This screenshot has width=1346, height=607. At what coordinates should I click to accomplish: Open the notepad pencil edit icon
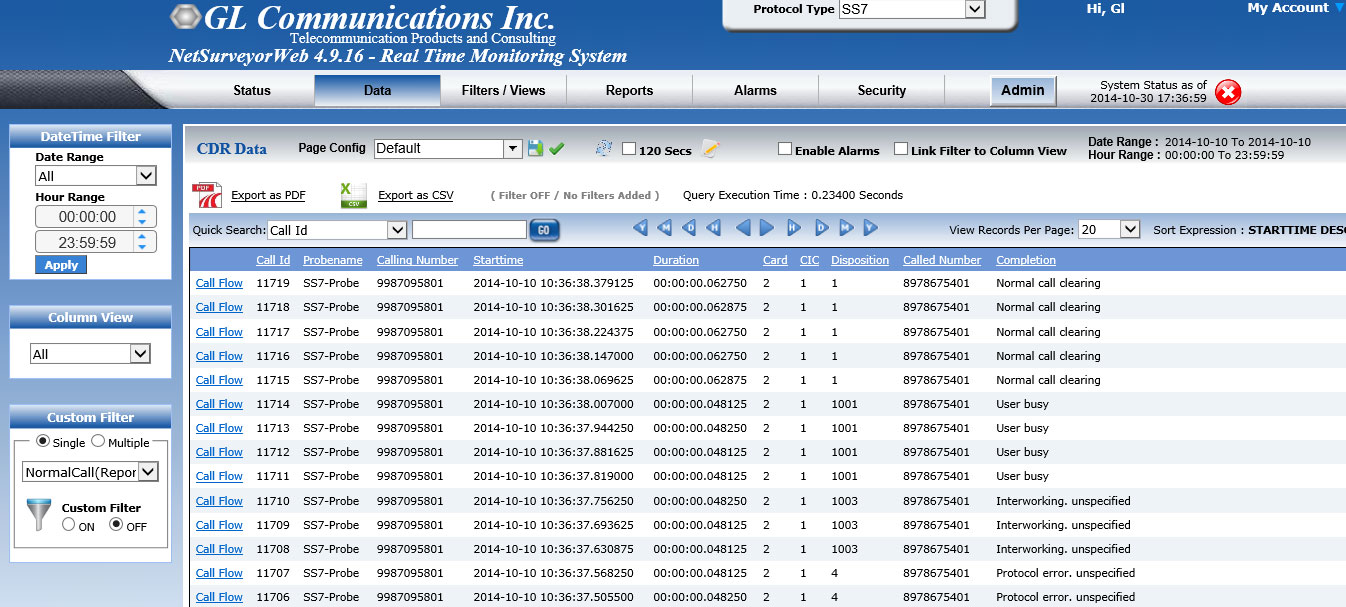click(710, 149)
